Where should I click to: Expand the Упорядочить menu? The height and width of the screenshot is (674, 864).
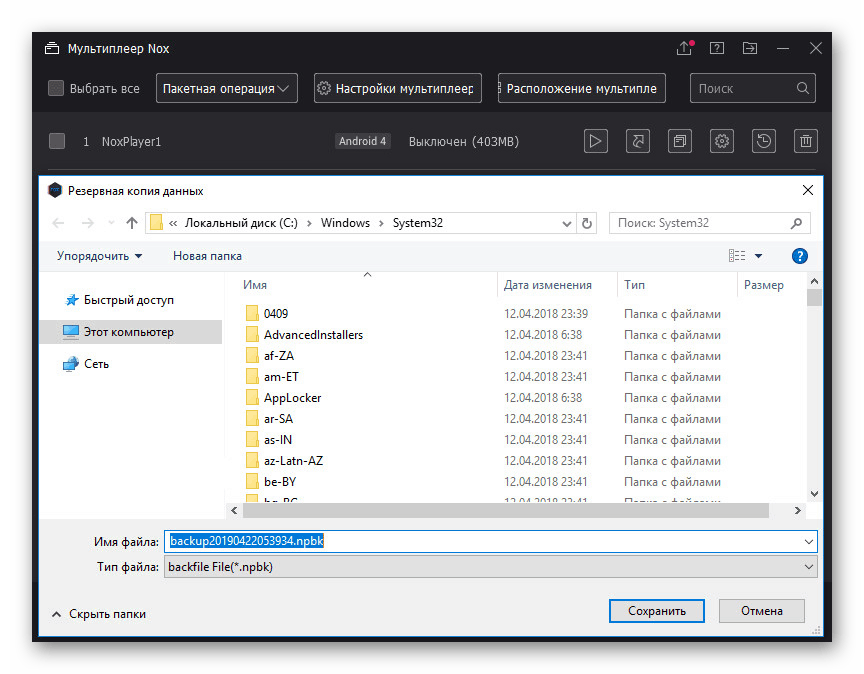click(x=99, y=256)
